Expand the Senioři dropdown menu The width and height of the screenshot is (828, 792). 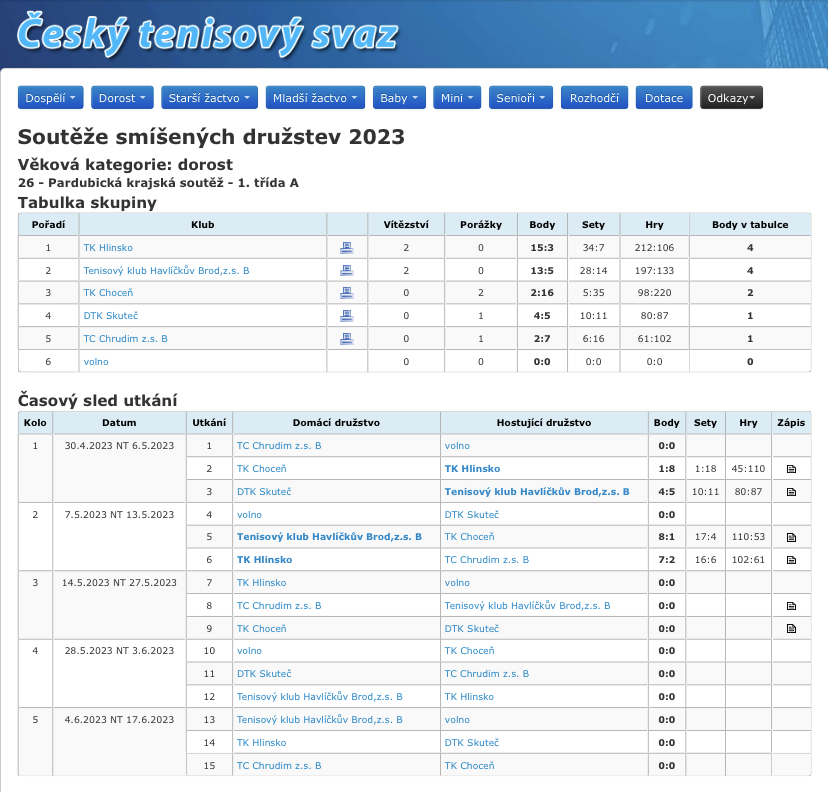521,98
